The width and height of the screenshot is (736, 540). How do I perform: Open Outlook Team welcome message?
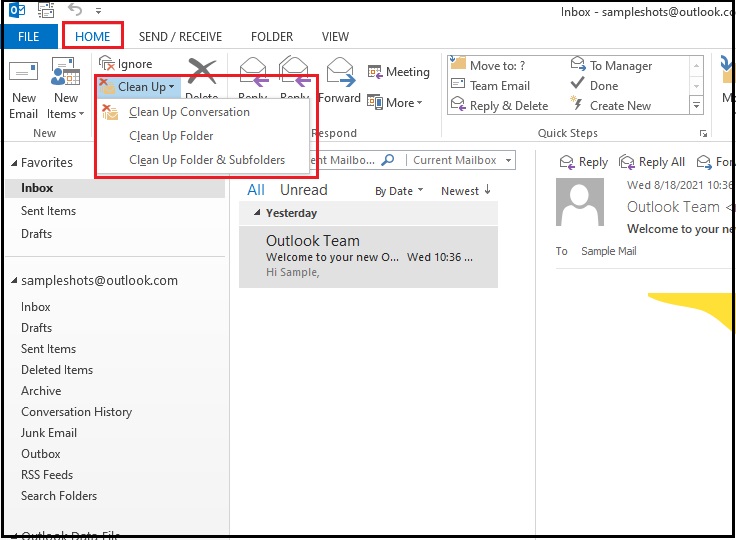coord(368,256)
